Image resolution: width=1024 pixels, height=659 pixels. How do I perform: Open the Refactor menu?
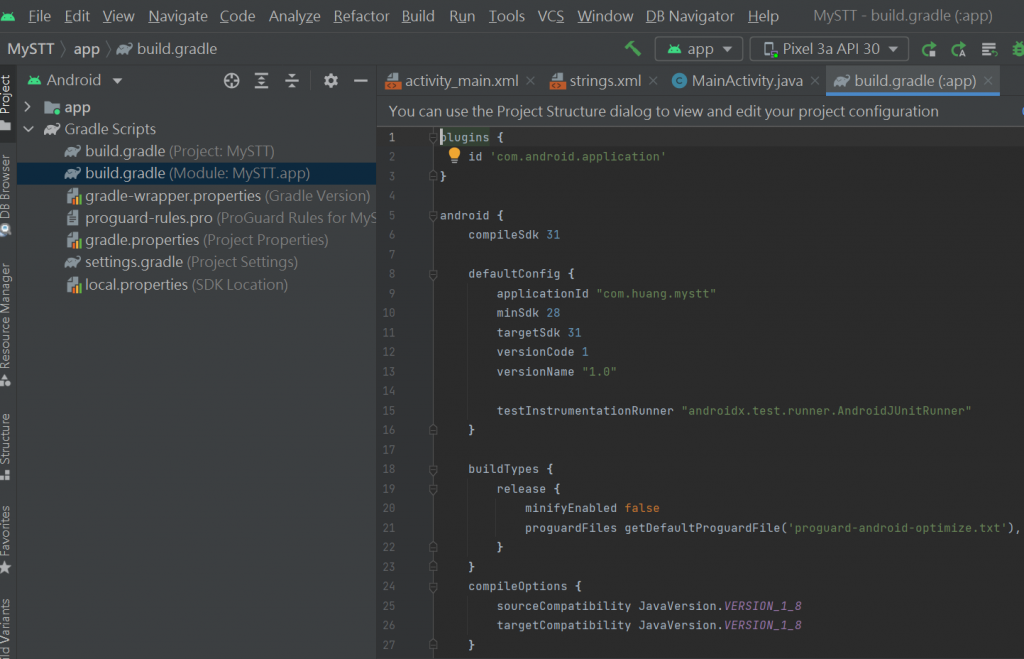[x=361, y=16]
